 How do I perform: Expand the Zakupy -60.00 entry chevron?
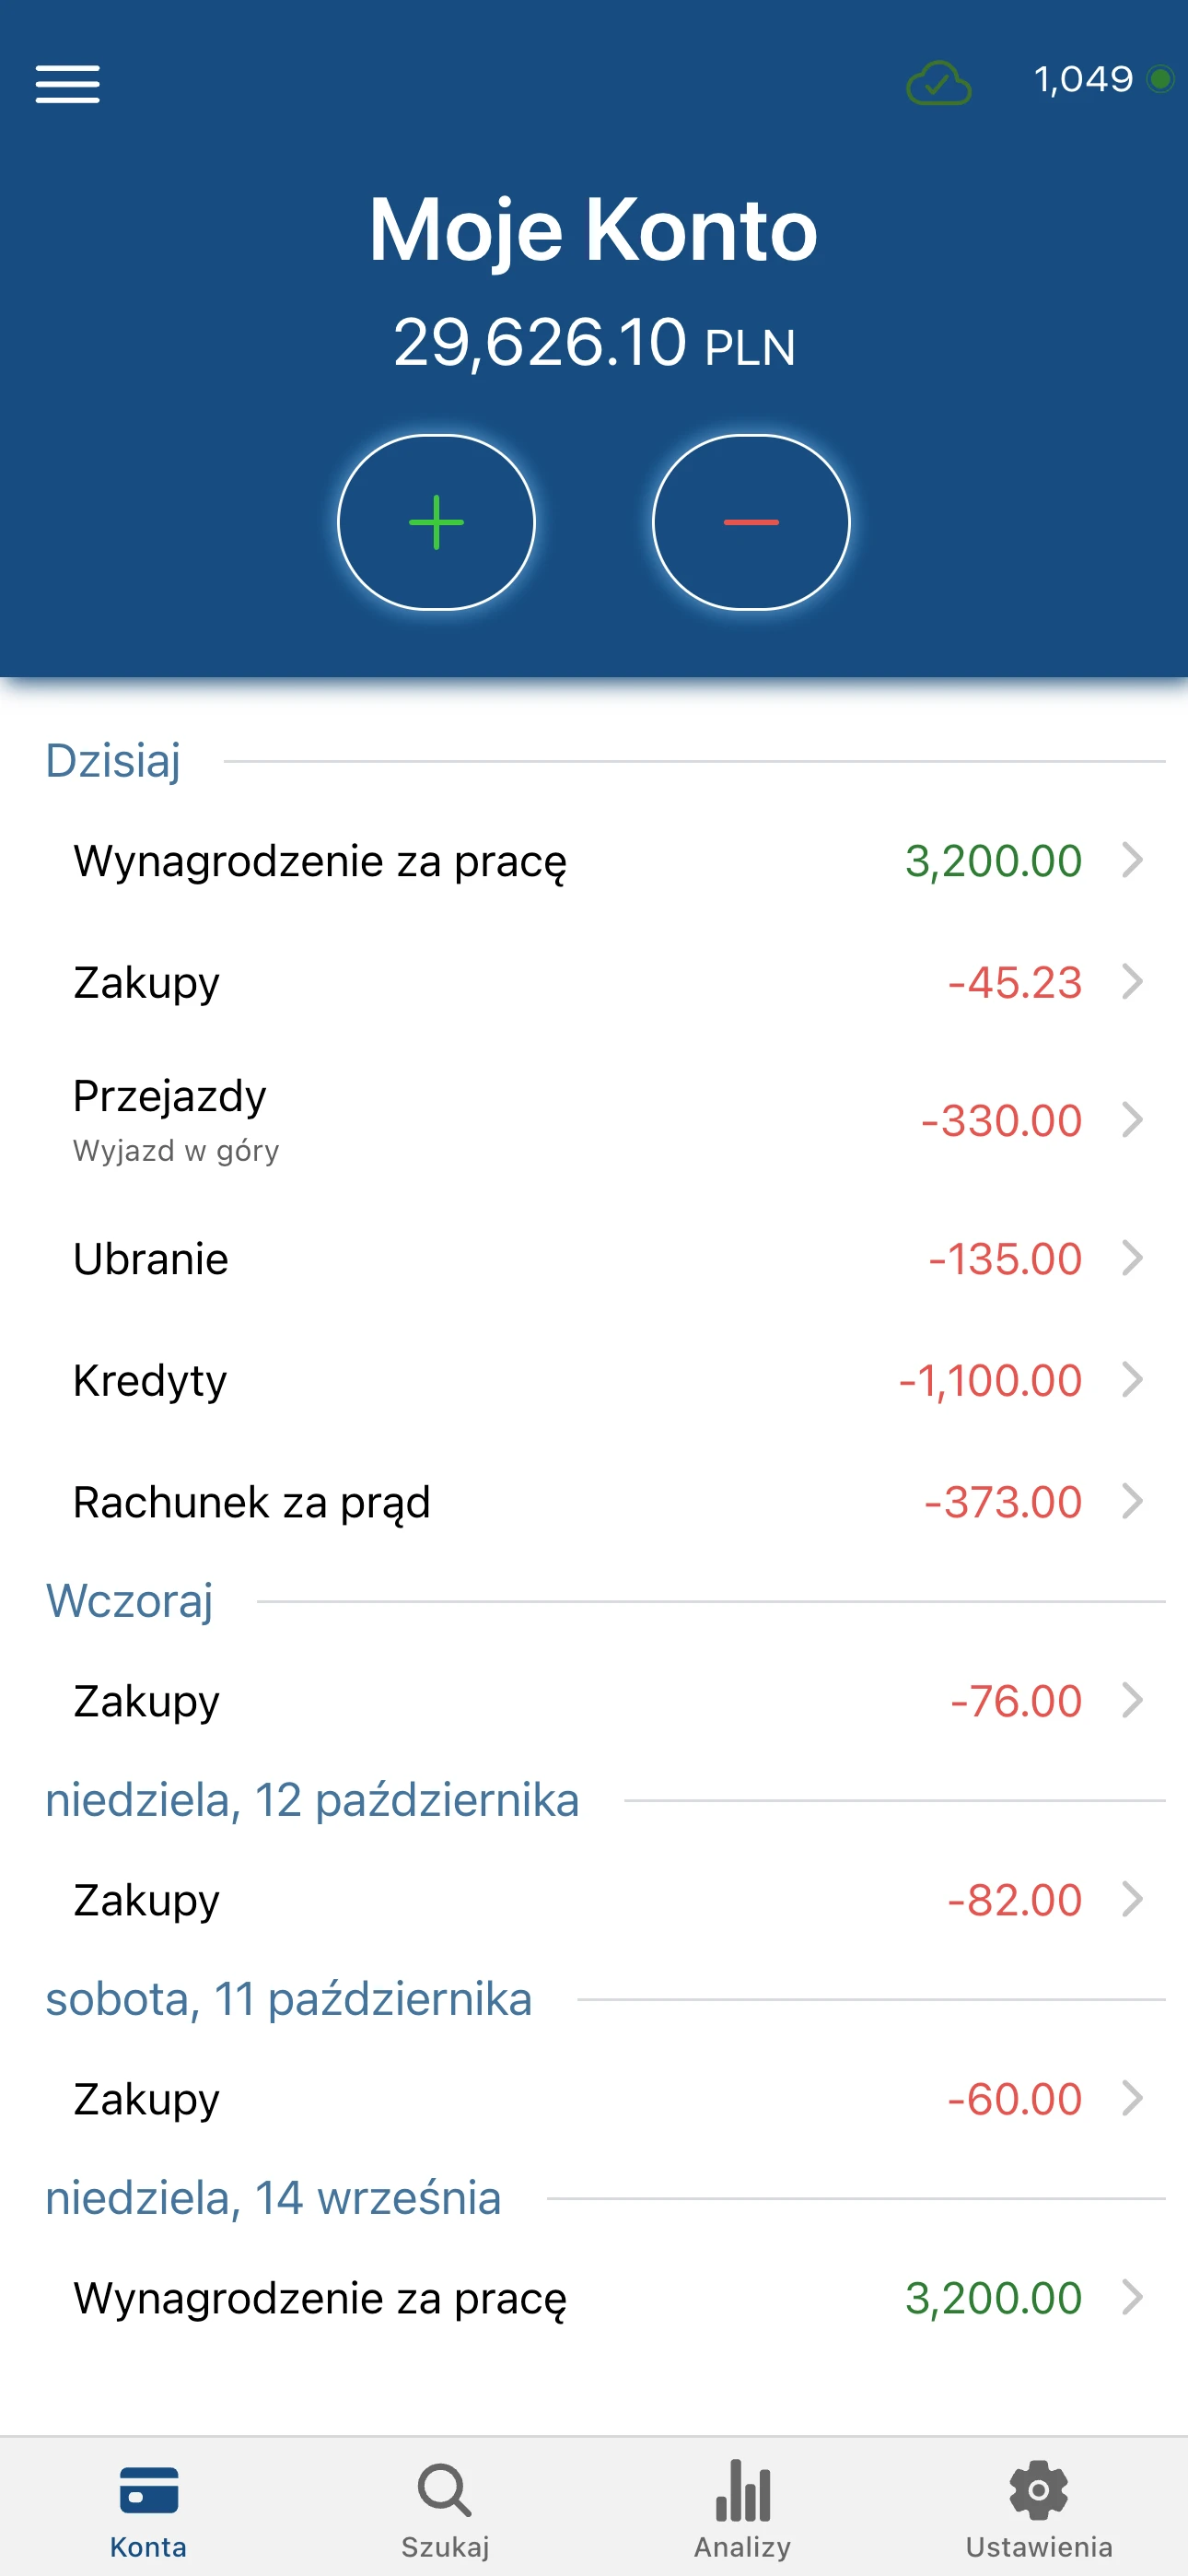[x=1132, y=2098]
